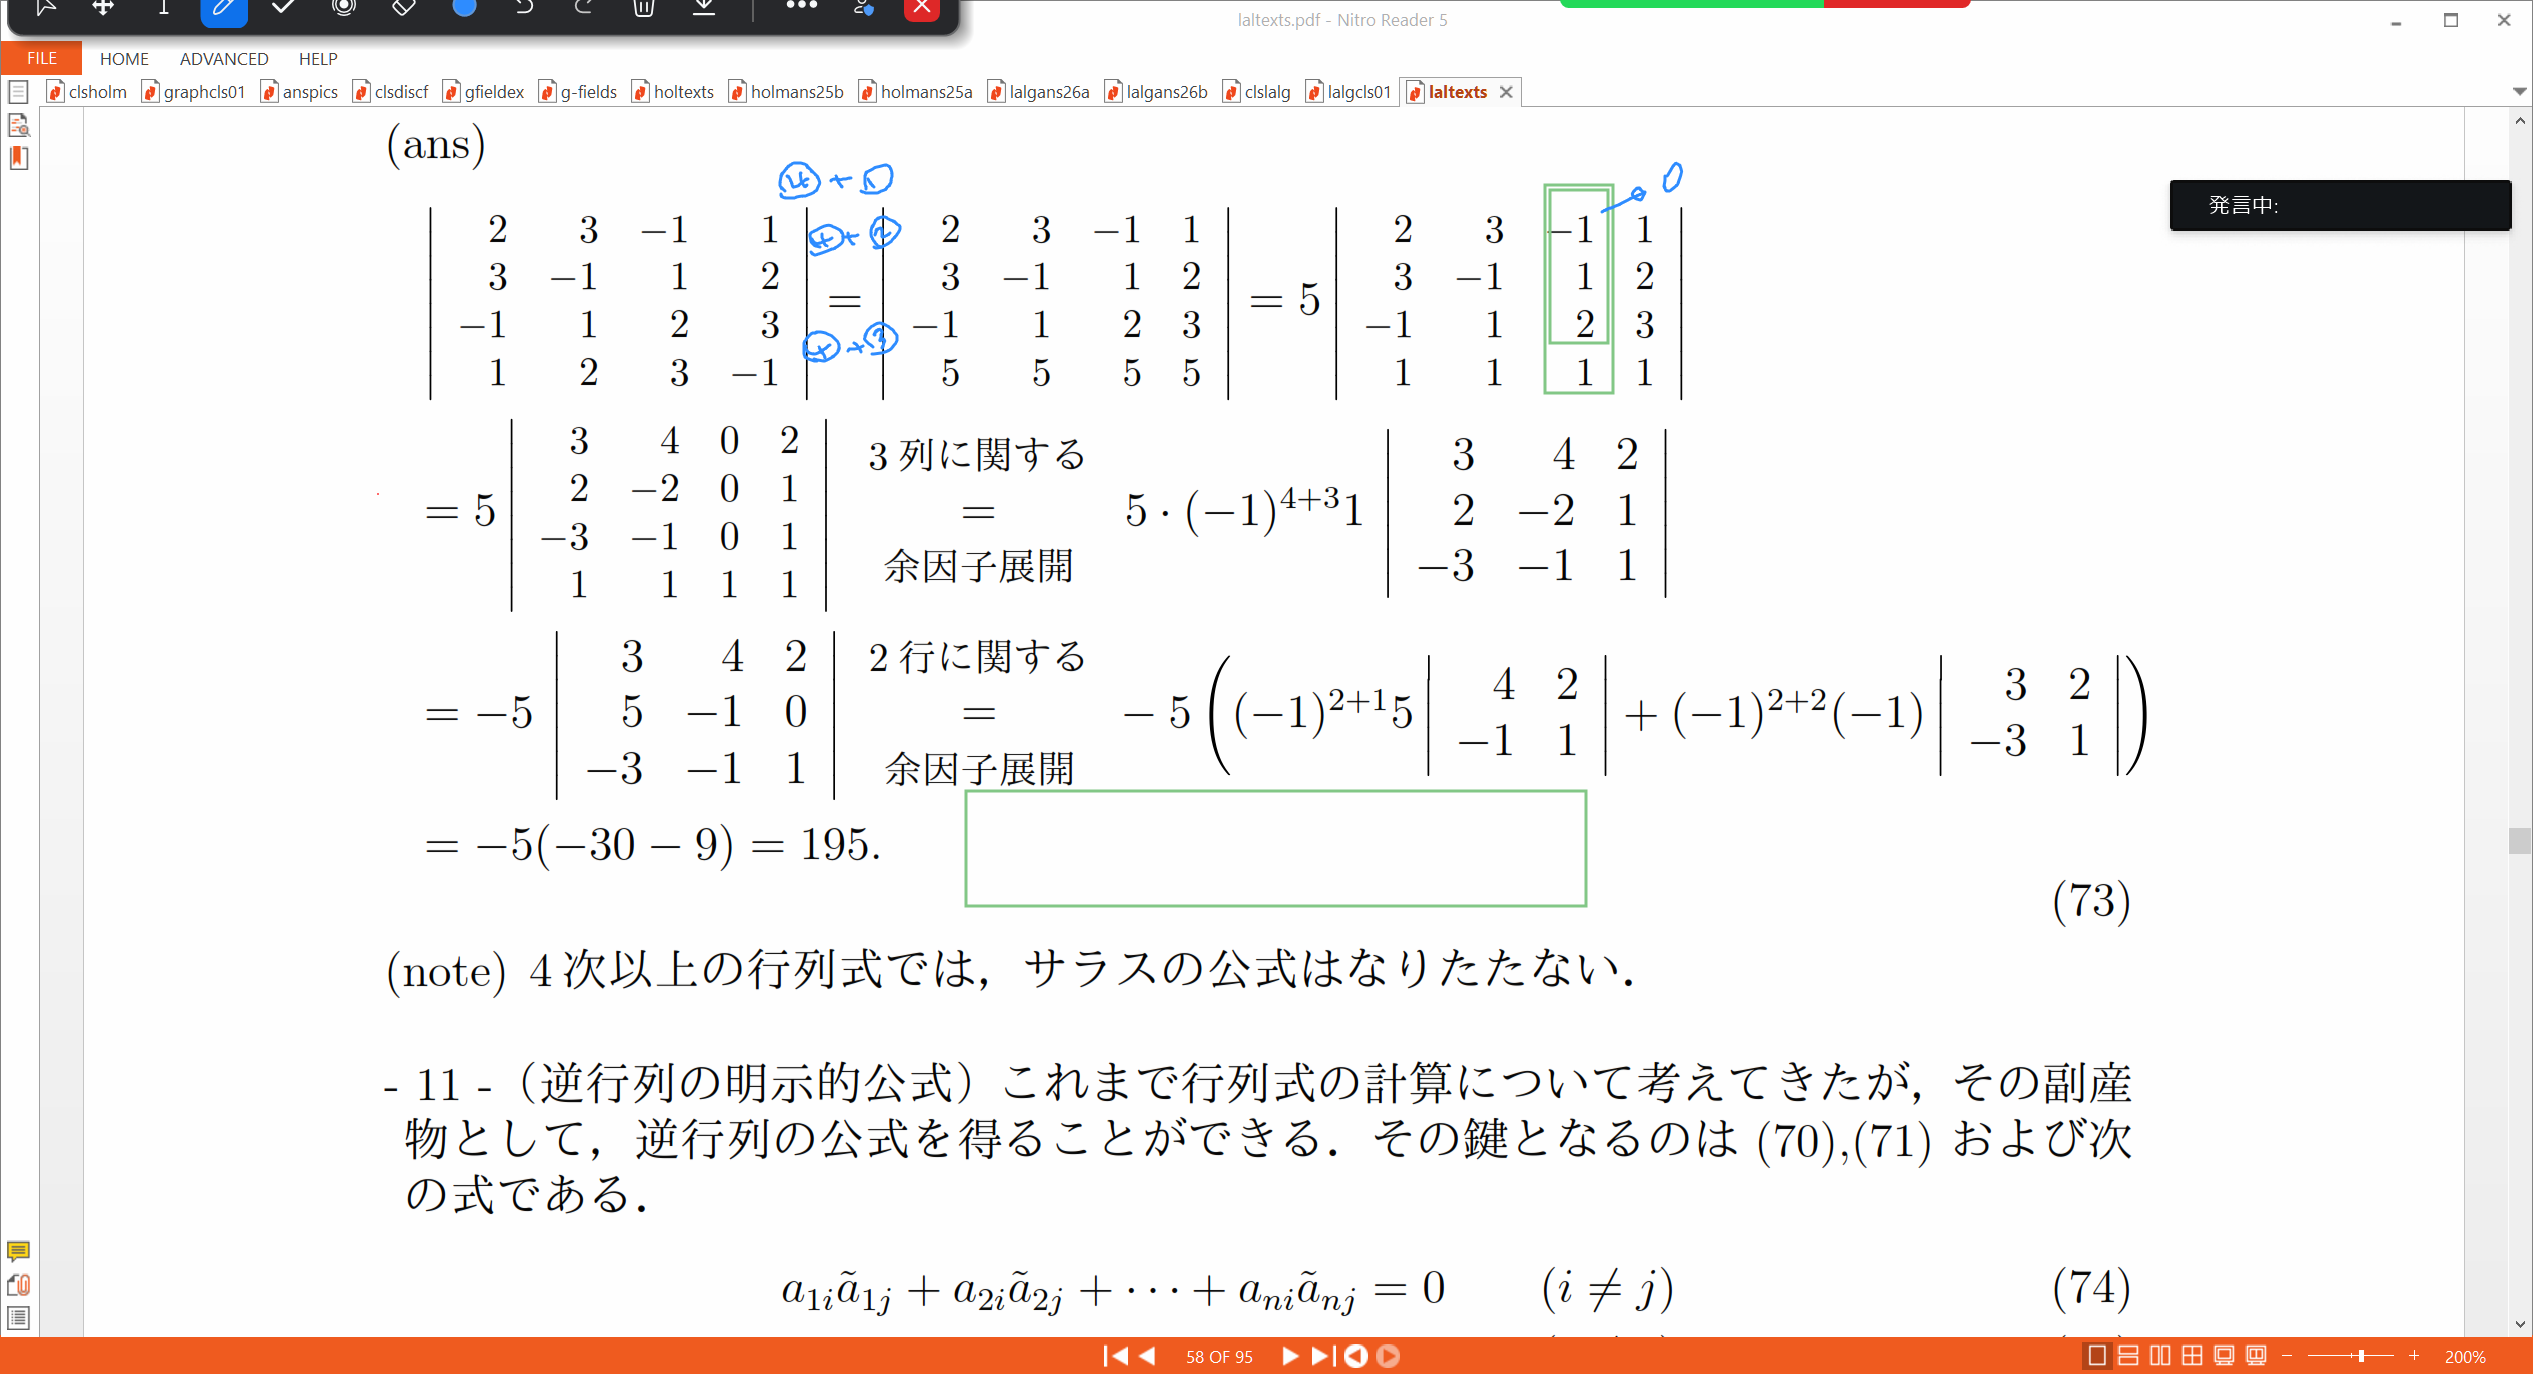Select the arrow pointer tool in annotation bar
Screen dimensions: 2533x1374
pos(44,8)
